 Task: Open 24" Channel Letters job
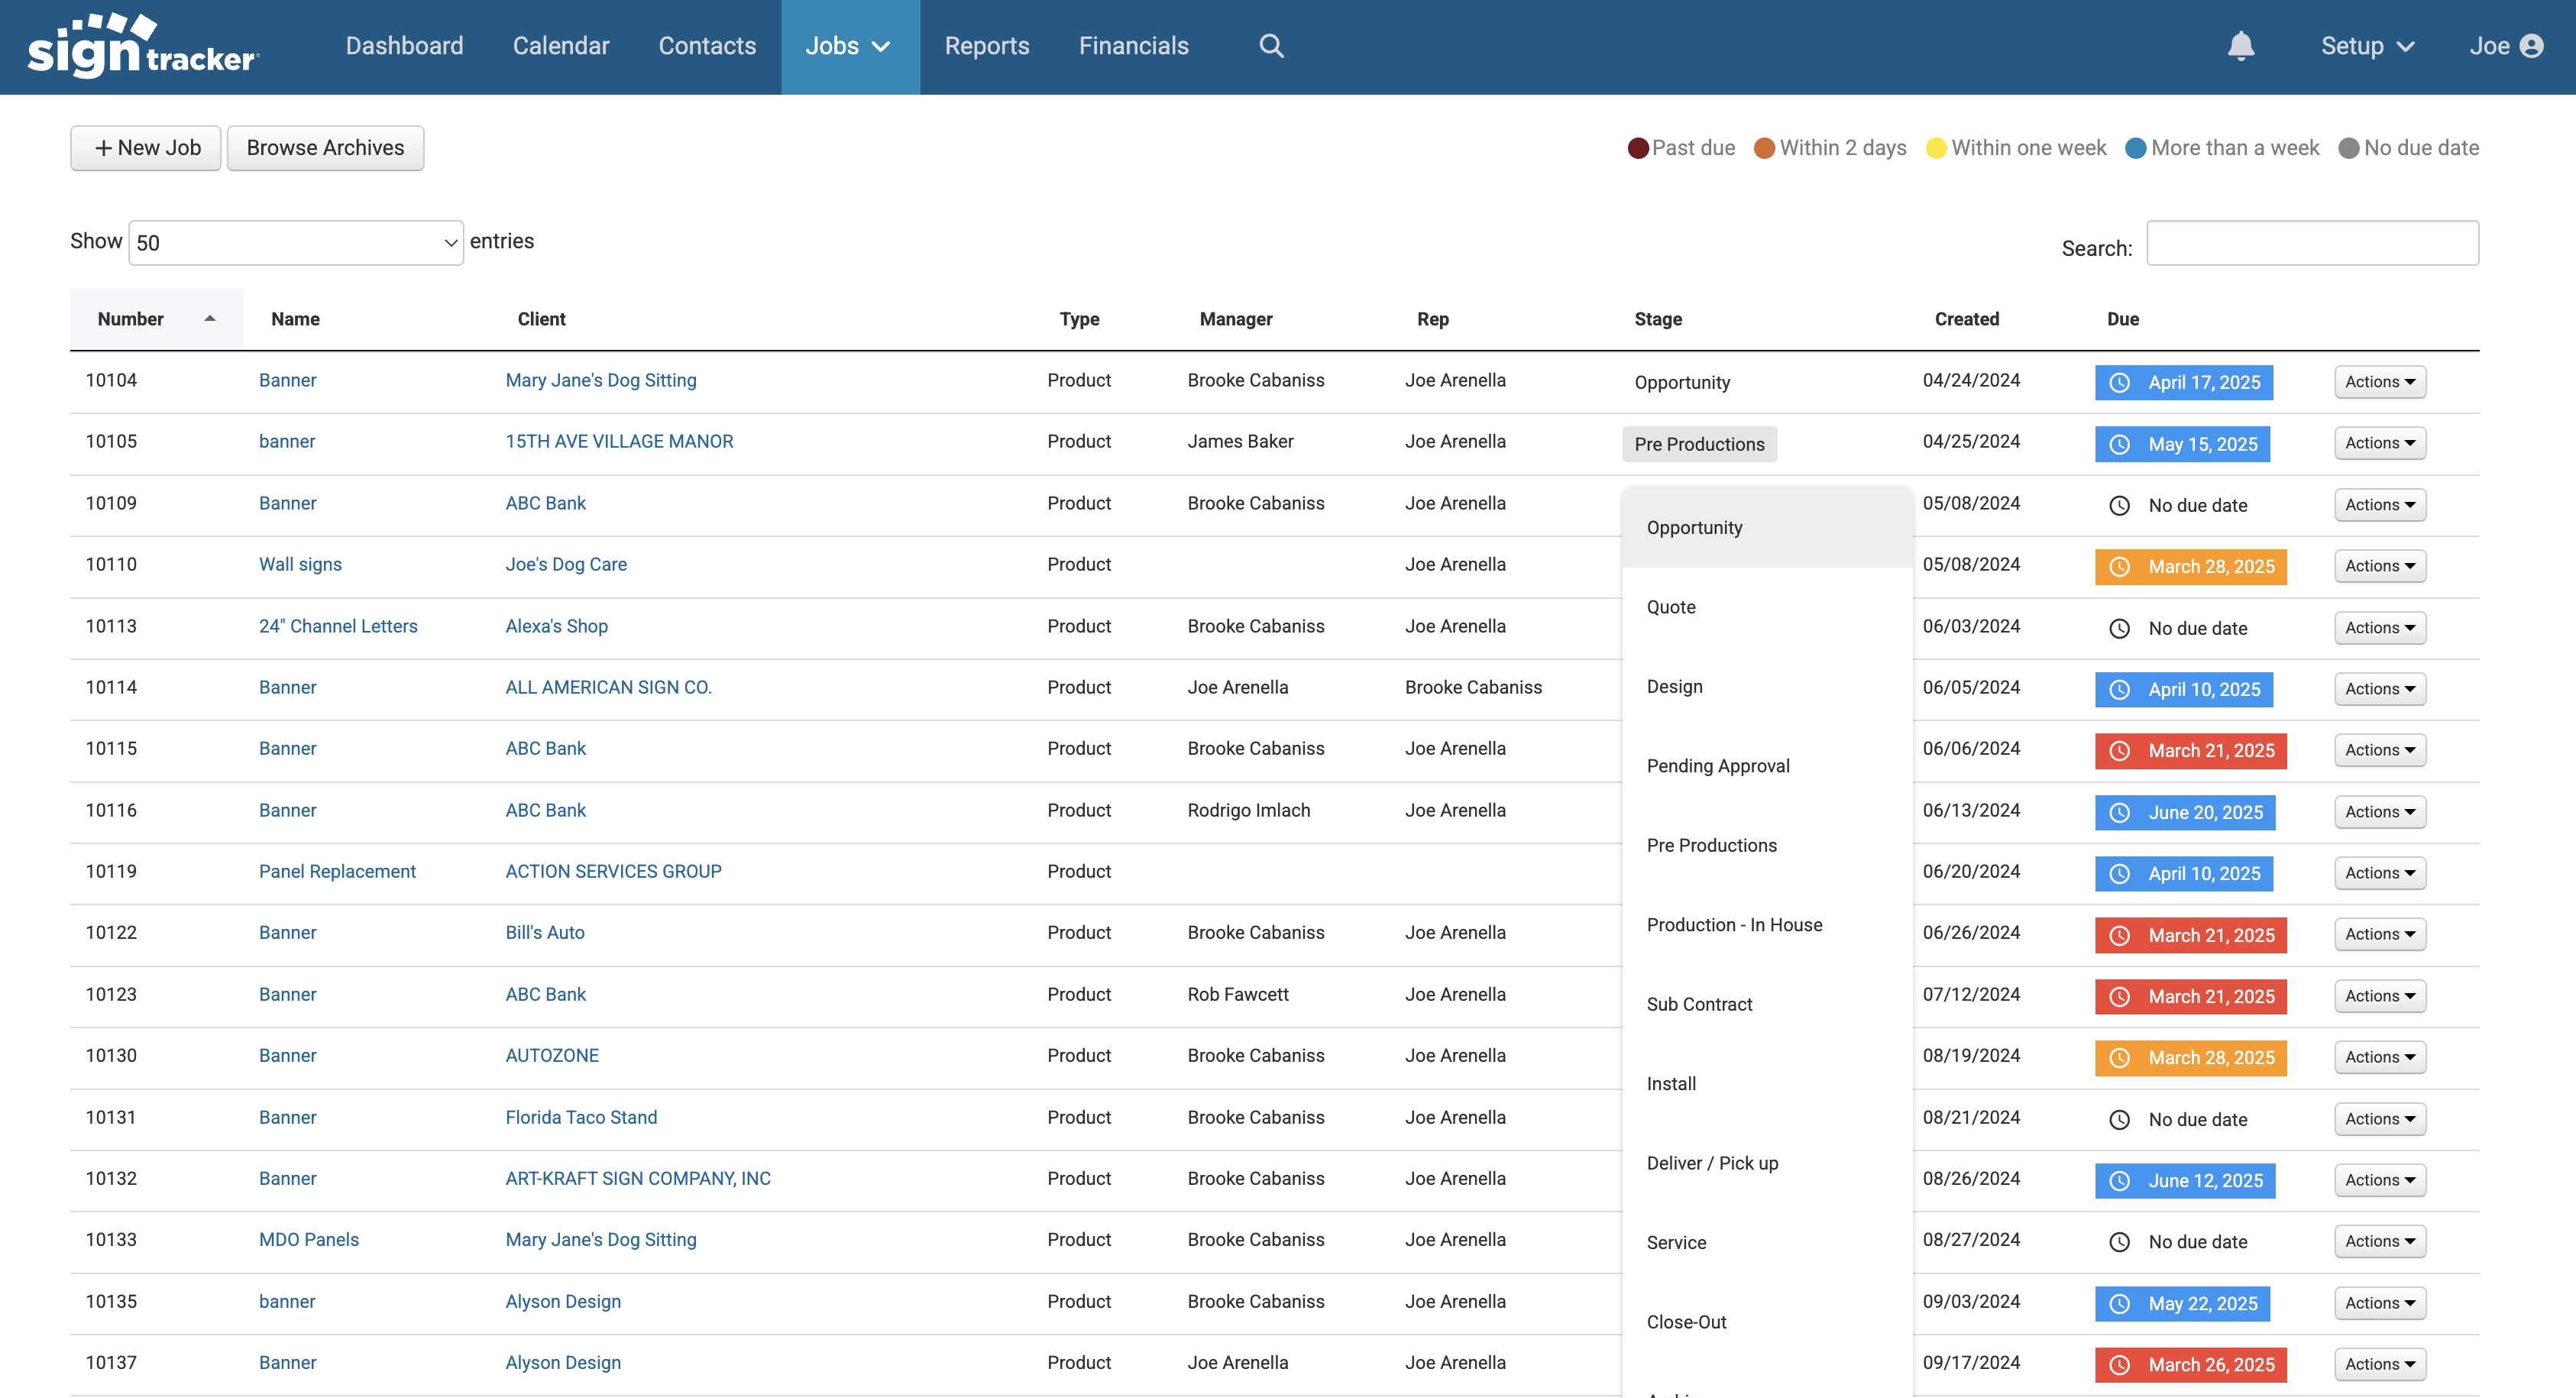tap(338, 626)
